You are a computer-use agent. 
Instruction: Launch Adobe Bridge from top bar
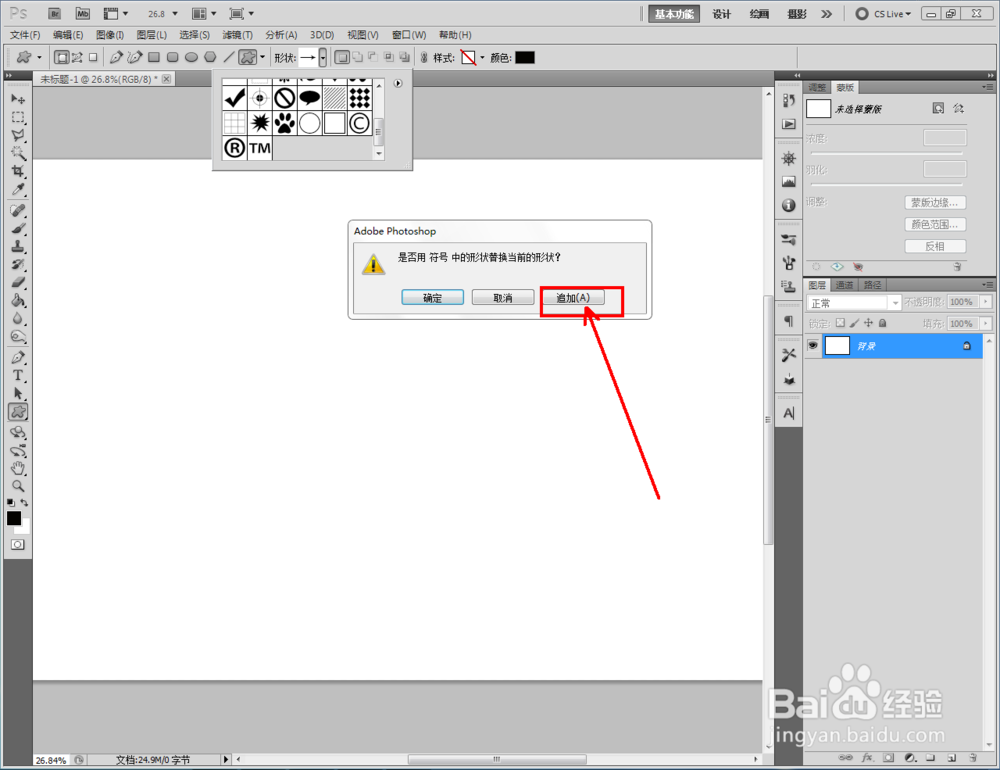pyautogui.click(x=55, y=13)
